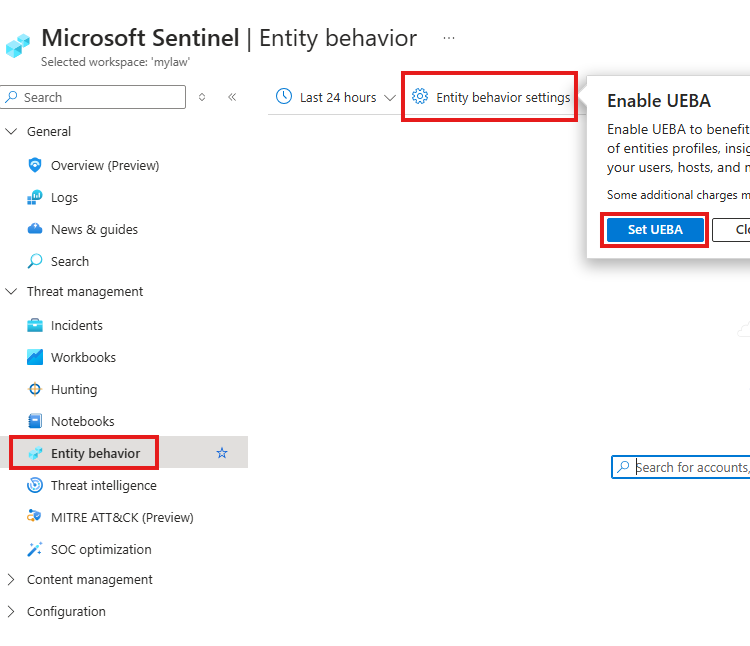Click the Set UEBA button

pyautogui.click(x=655, y=229)
